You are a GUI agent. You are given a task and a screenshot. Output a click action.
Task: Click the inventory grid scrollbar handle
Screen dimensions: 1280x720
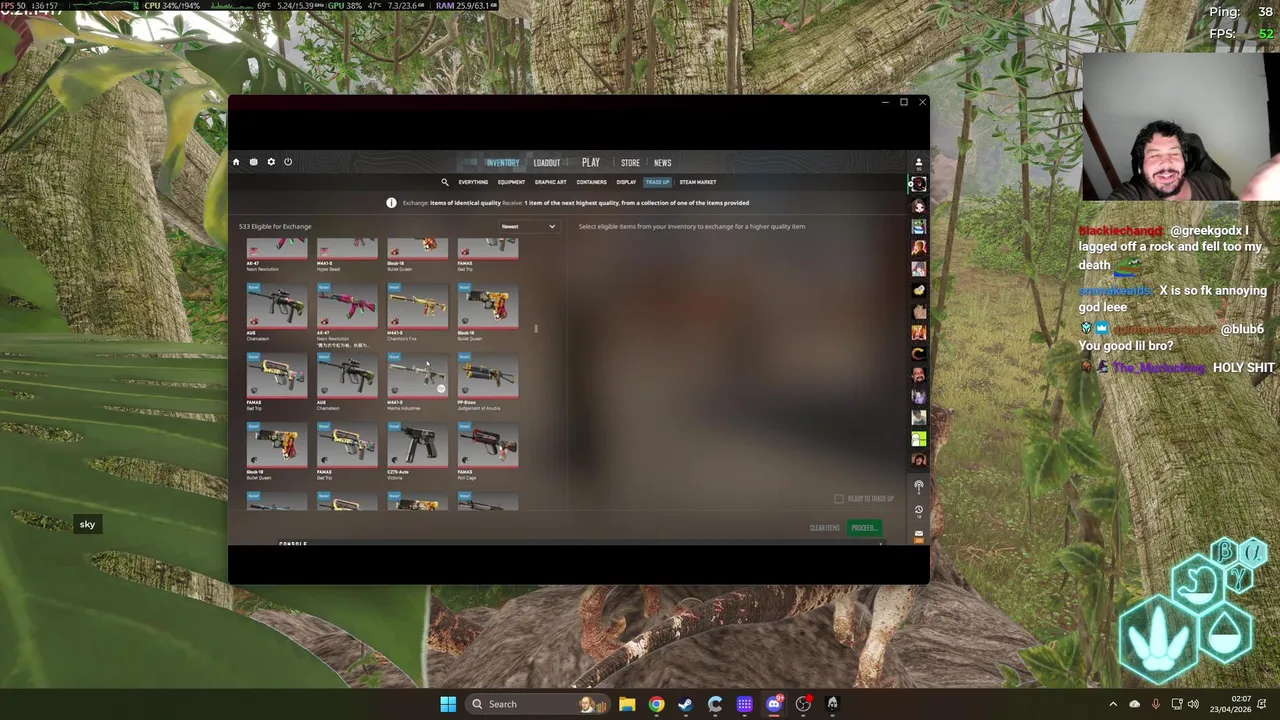click(536, 328)
